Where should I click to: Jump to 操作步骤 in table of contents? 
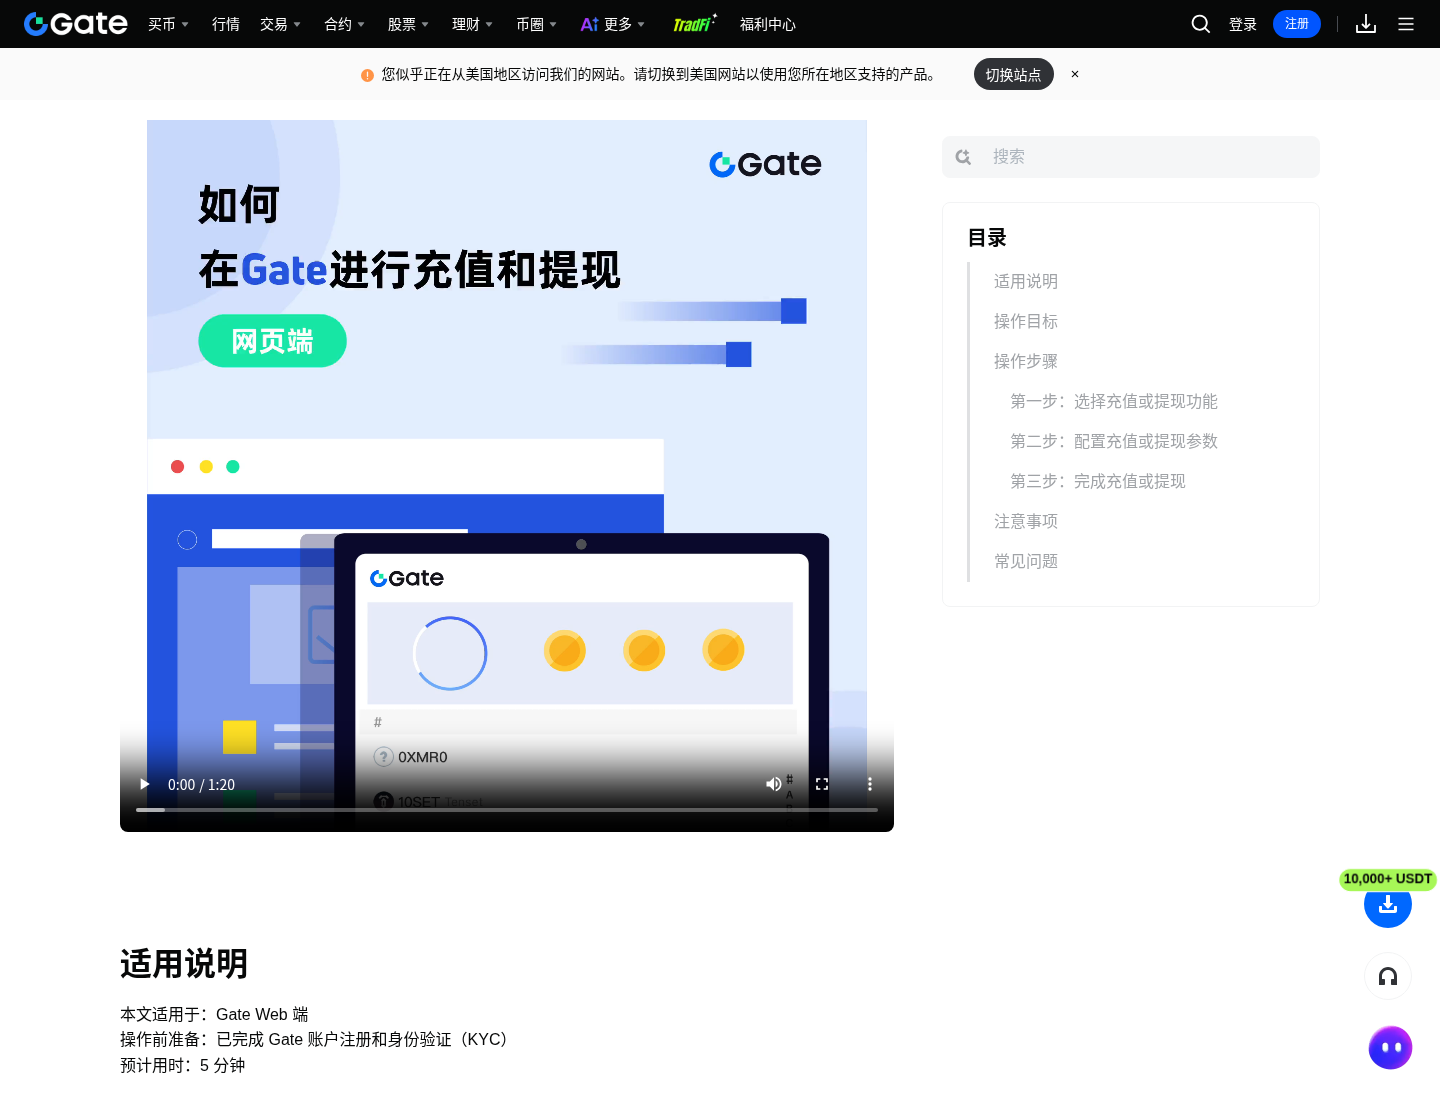click(1026, 362)
